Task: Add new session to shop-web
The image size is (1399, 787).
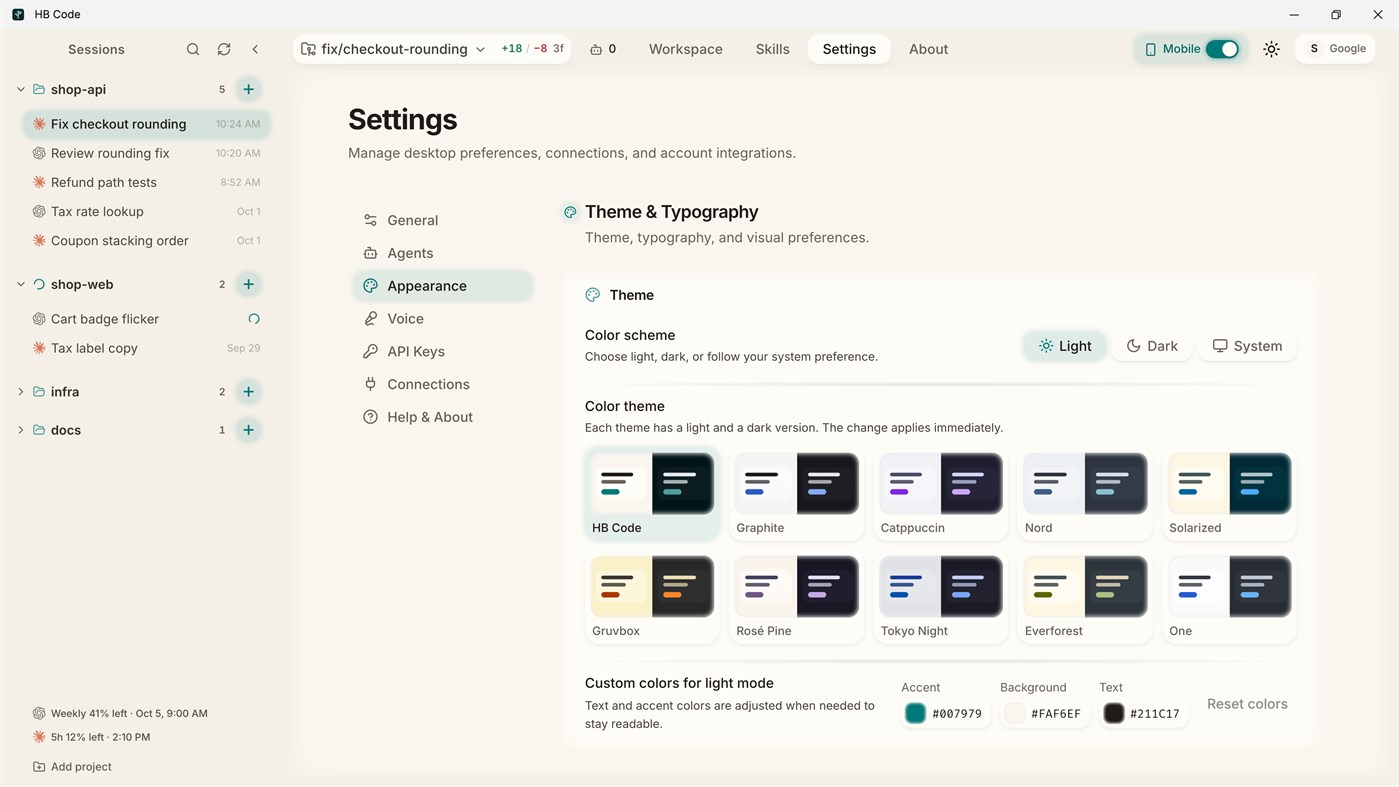Action: (x=248, y=284)
